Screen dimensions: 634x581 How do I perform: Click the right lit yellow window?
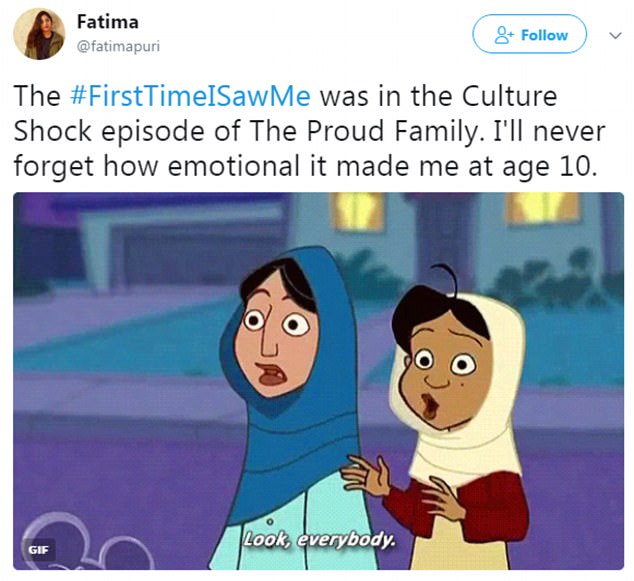[543, 207]
